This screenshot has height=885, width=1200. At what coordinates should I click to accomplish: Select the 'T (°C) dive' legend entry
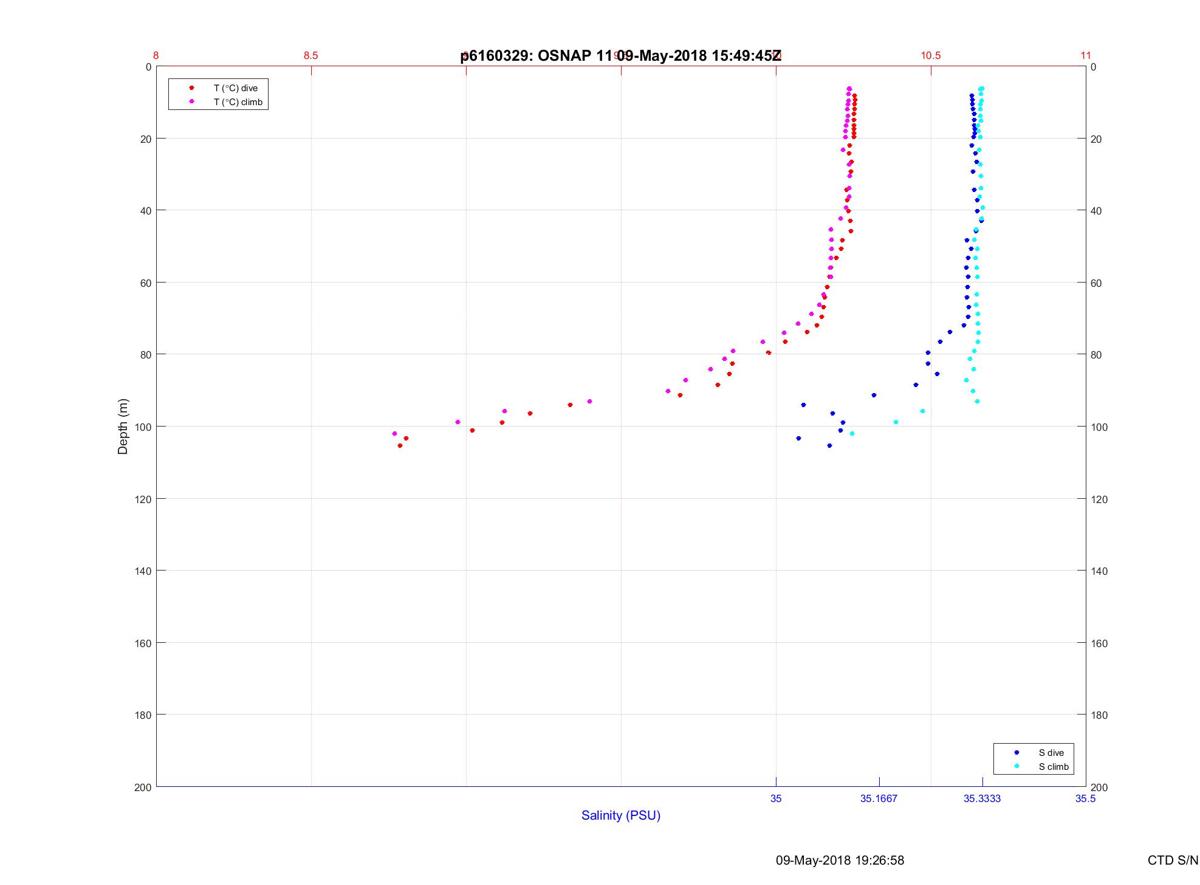point(235,88)
